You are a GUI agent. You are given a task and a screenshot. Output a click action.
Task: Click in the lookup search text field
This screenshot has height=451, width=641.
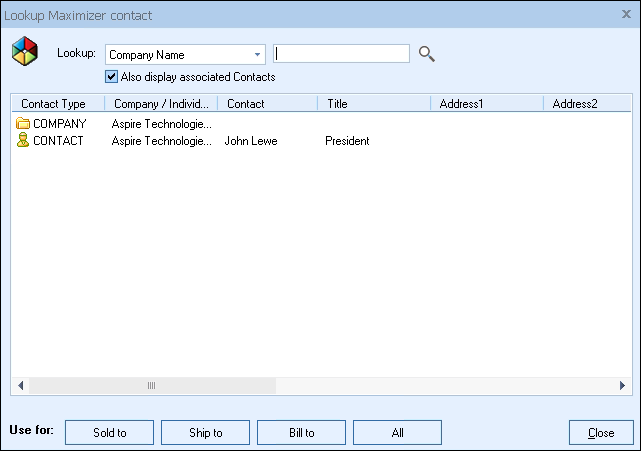tap(341, 54)
